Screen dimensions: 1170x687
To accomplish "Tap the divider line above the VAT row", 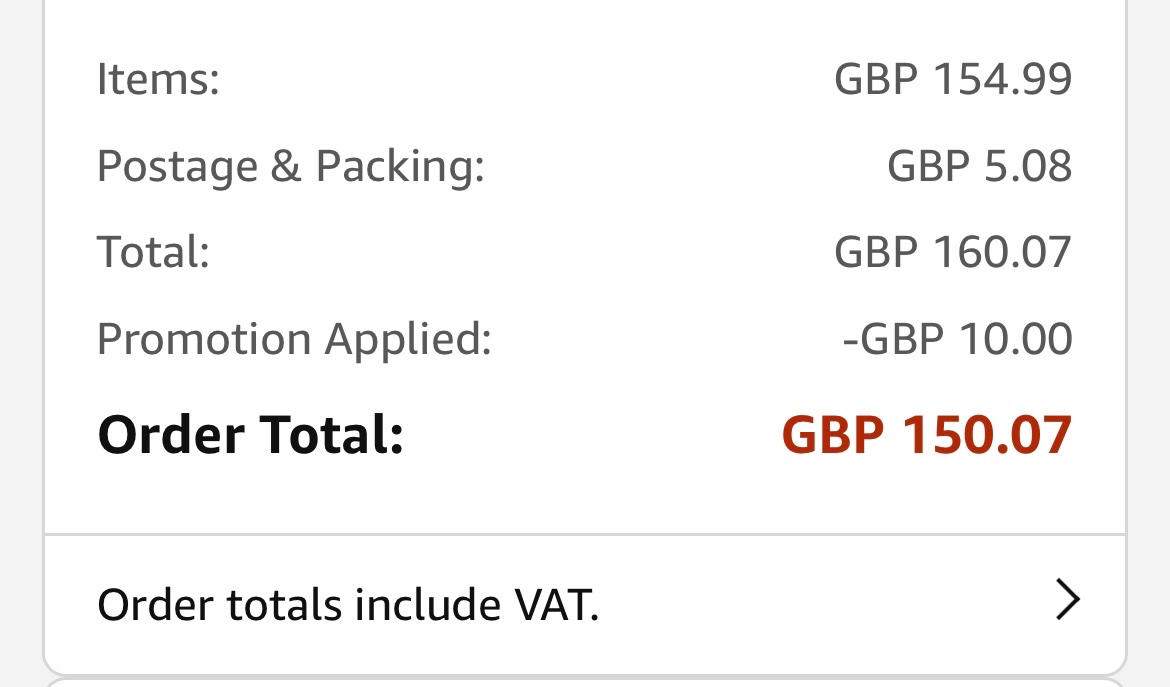I will point(585,535).
